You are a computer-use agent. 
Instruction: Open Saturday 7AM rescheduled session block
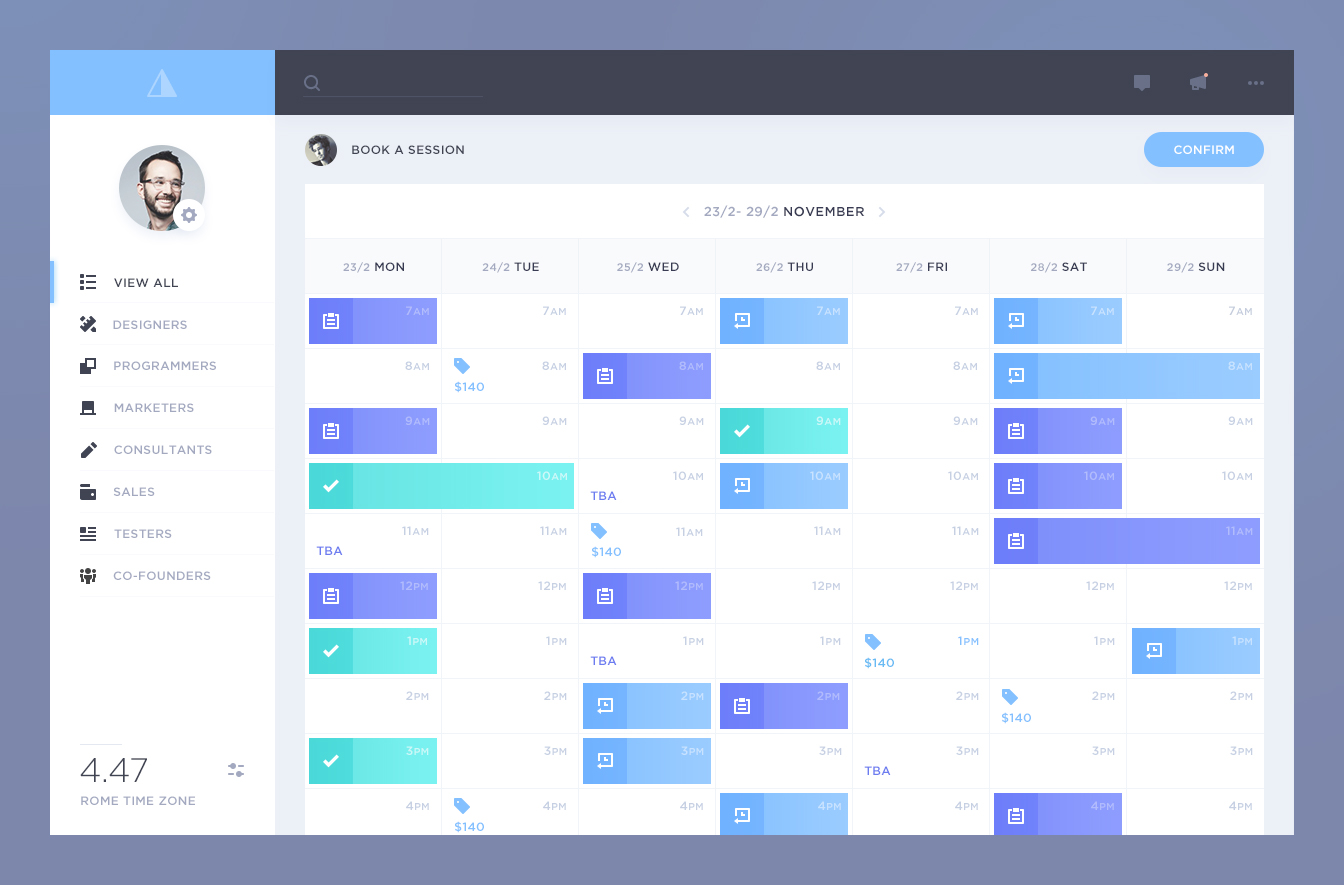pos(1058,321)
